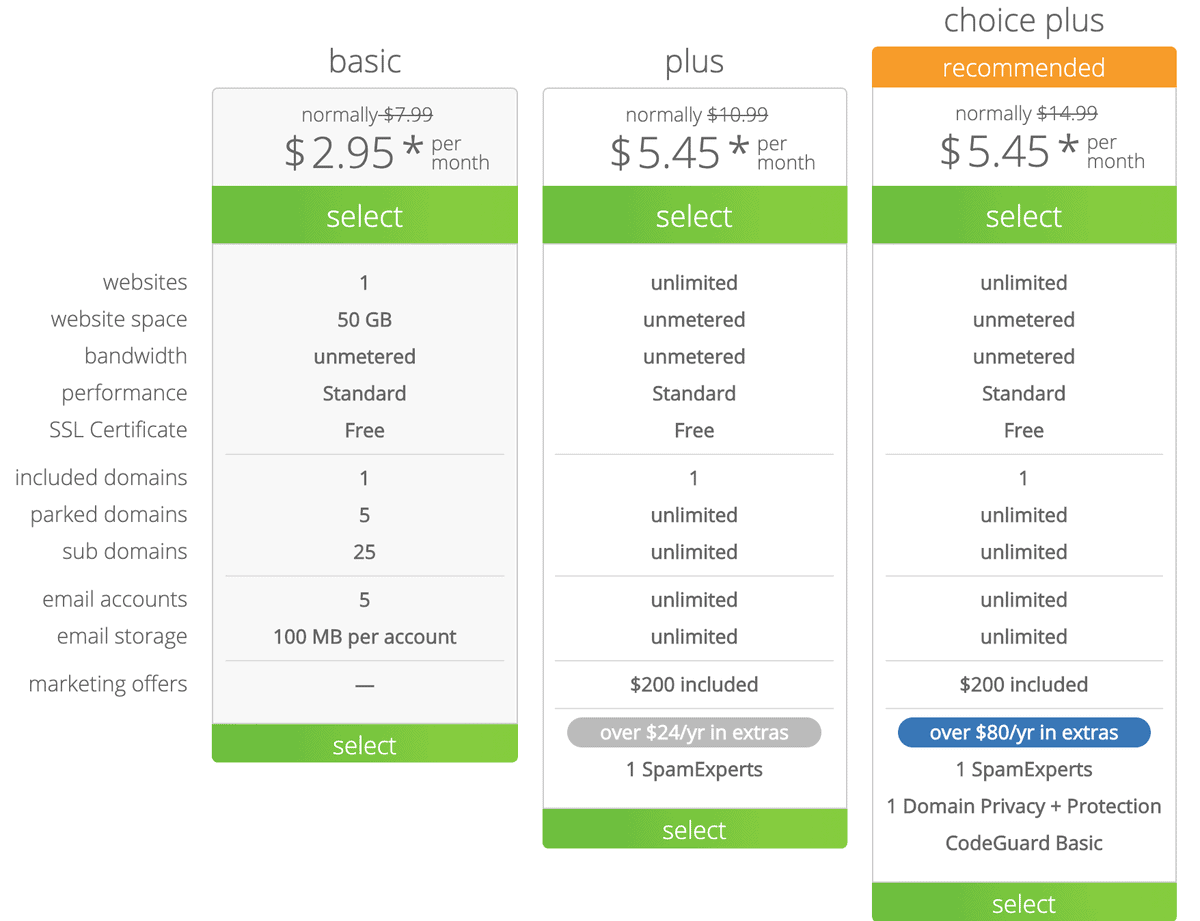Click the gray 'over $24/yr in extras' badge
1200x921 pixels.
click(x=694, y=733)
